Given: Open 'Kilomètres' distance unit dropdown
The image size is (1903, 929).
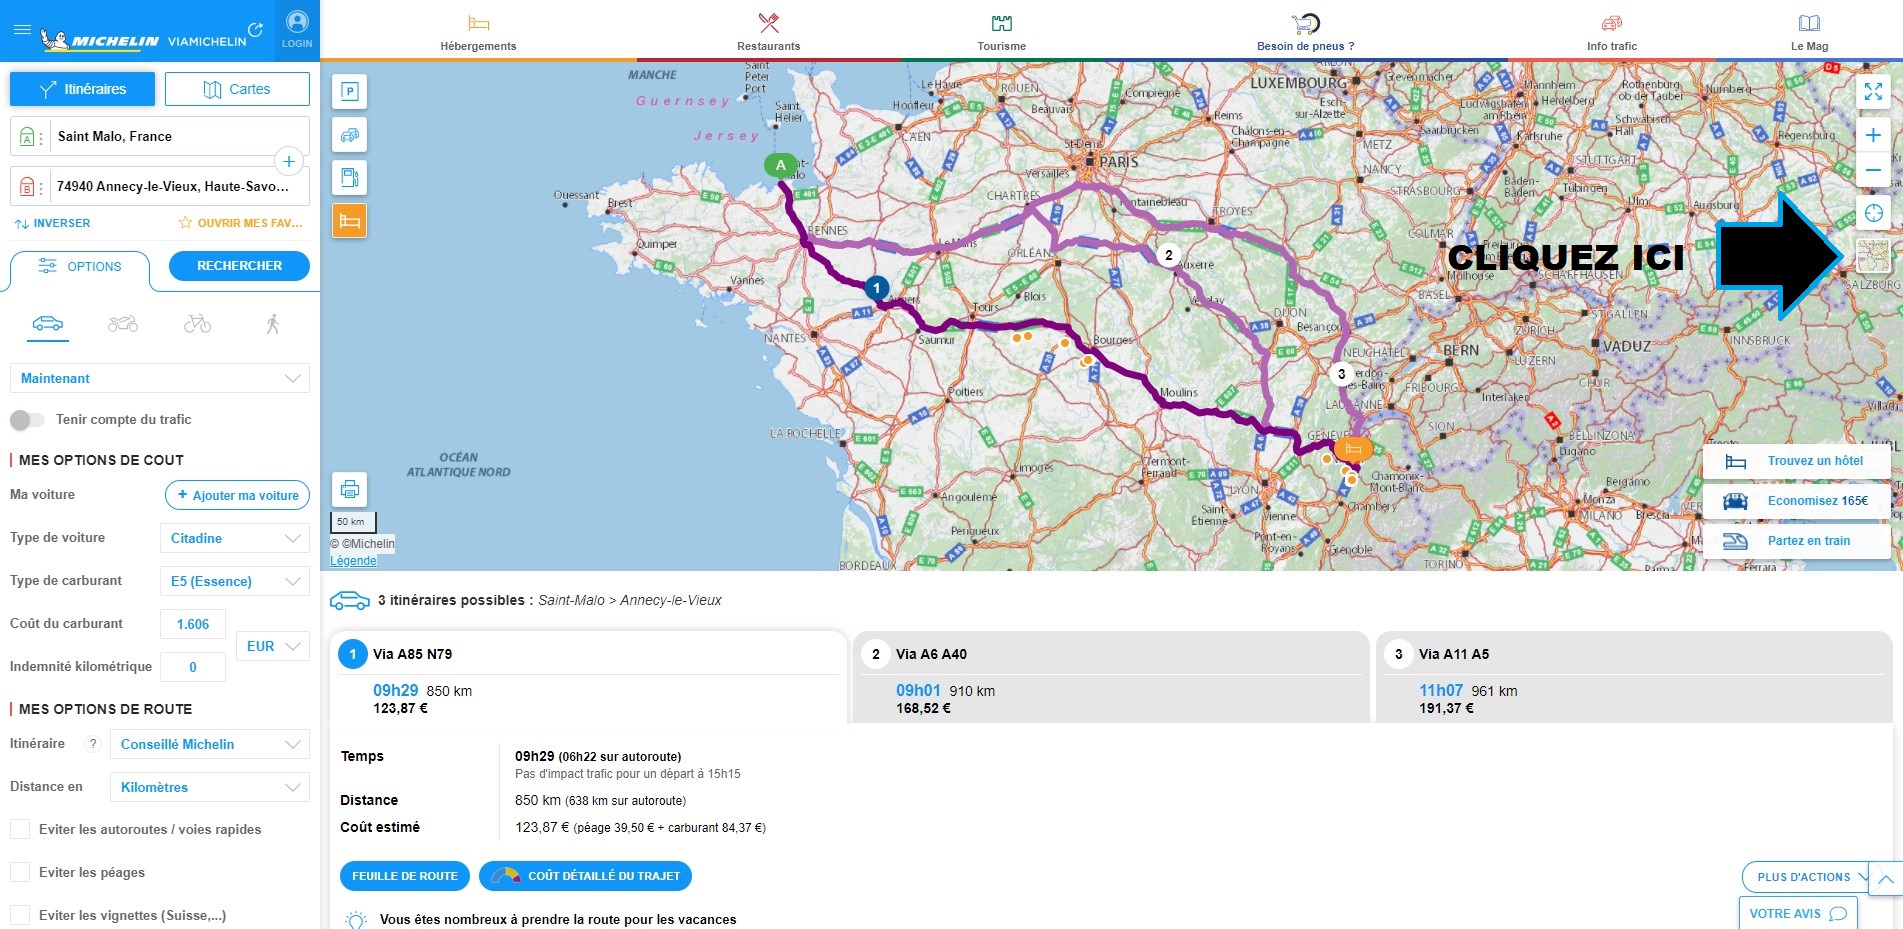Looking at the screenshot, I should [x=210, y=787].
